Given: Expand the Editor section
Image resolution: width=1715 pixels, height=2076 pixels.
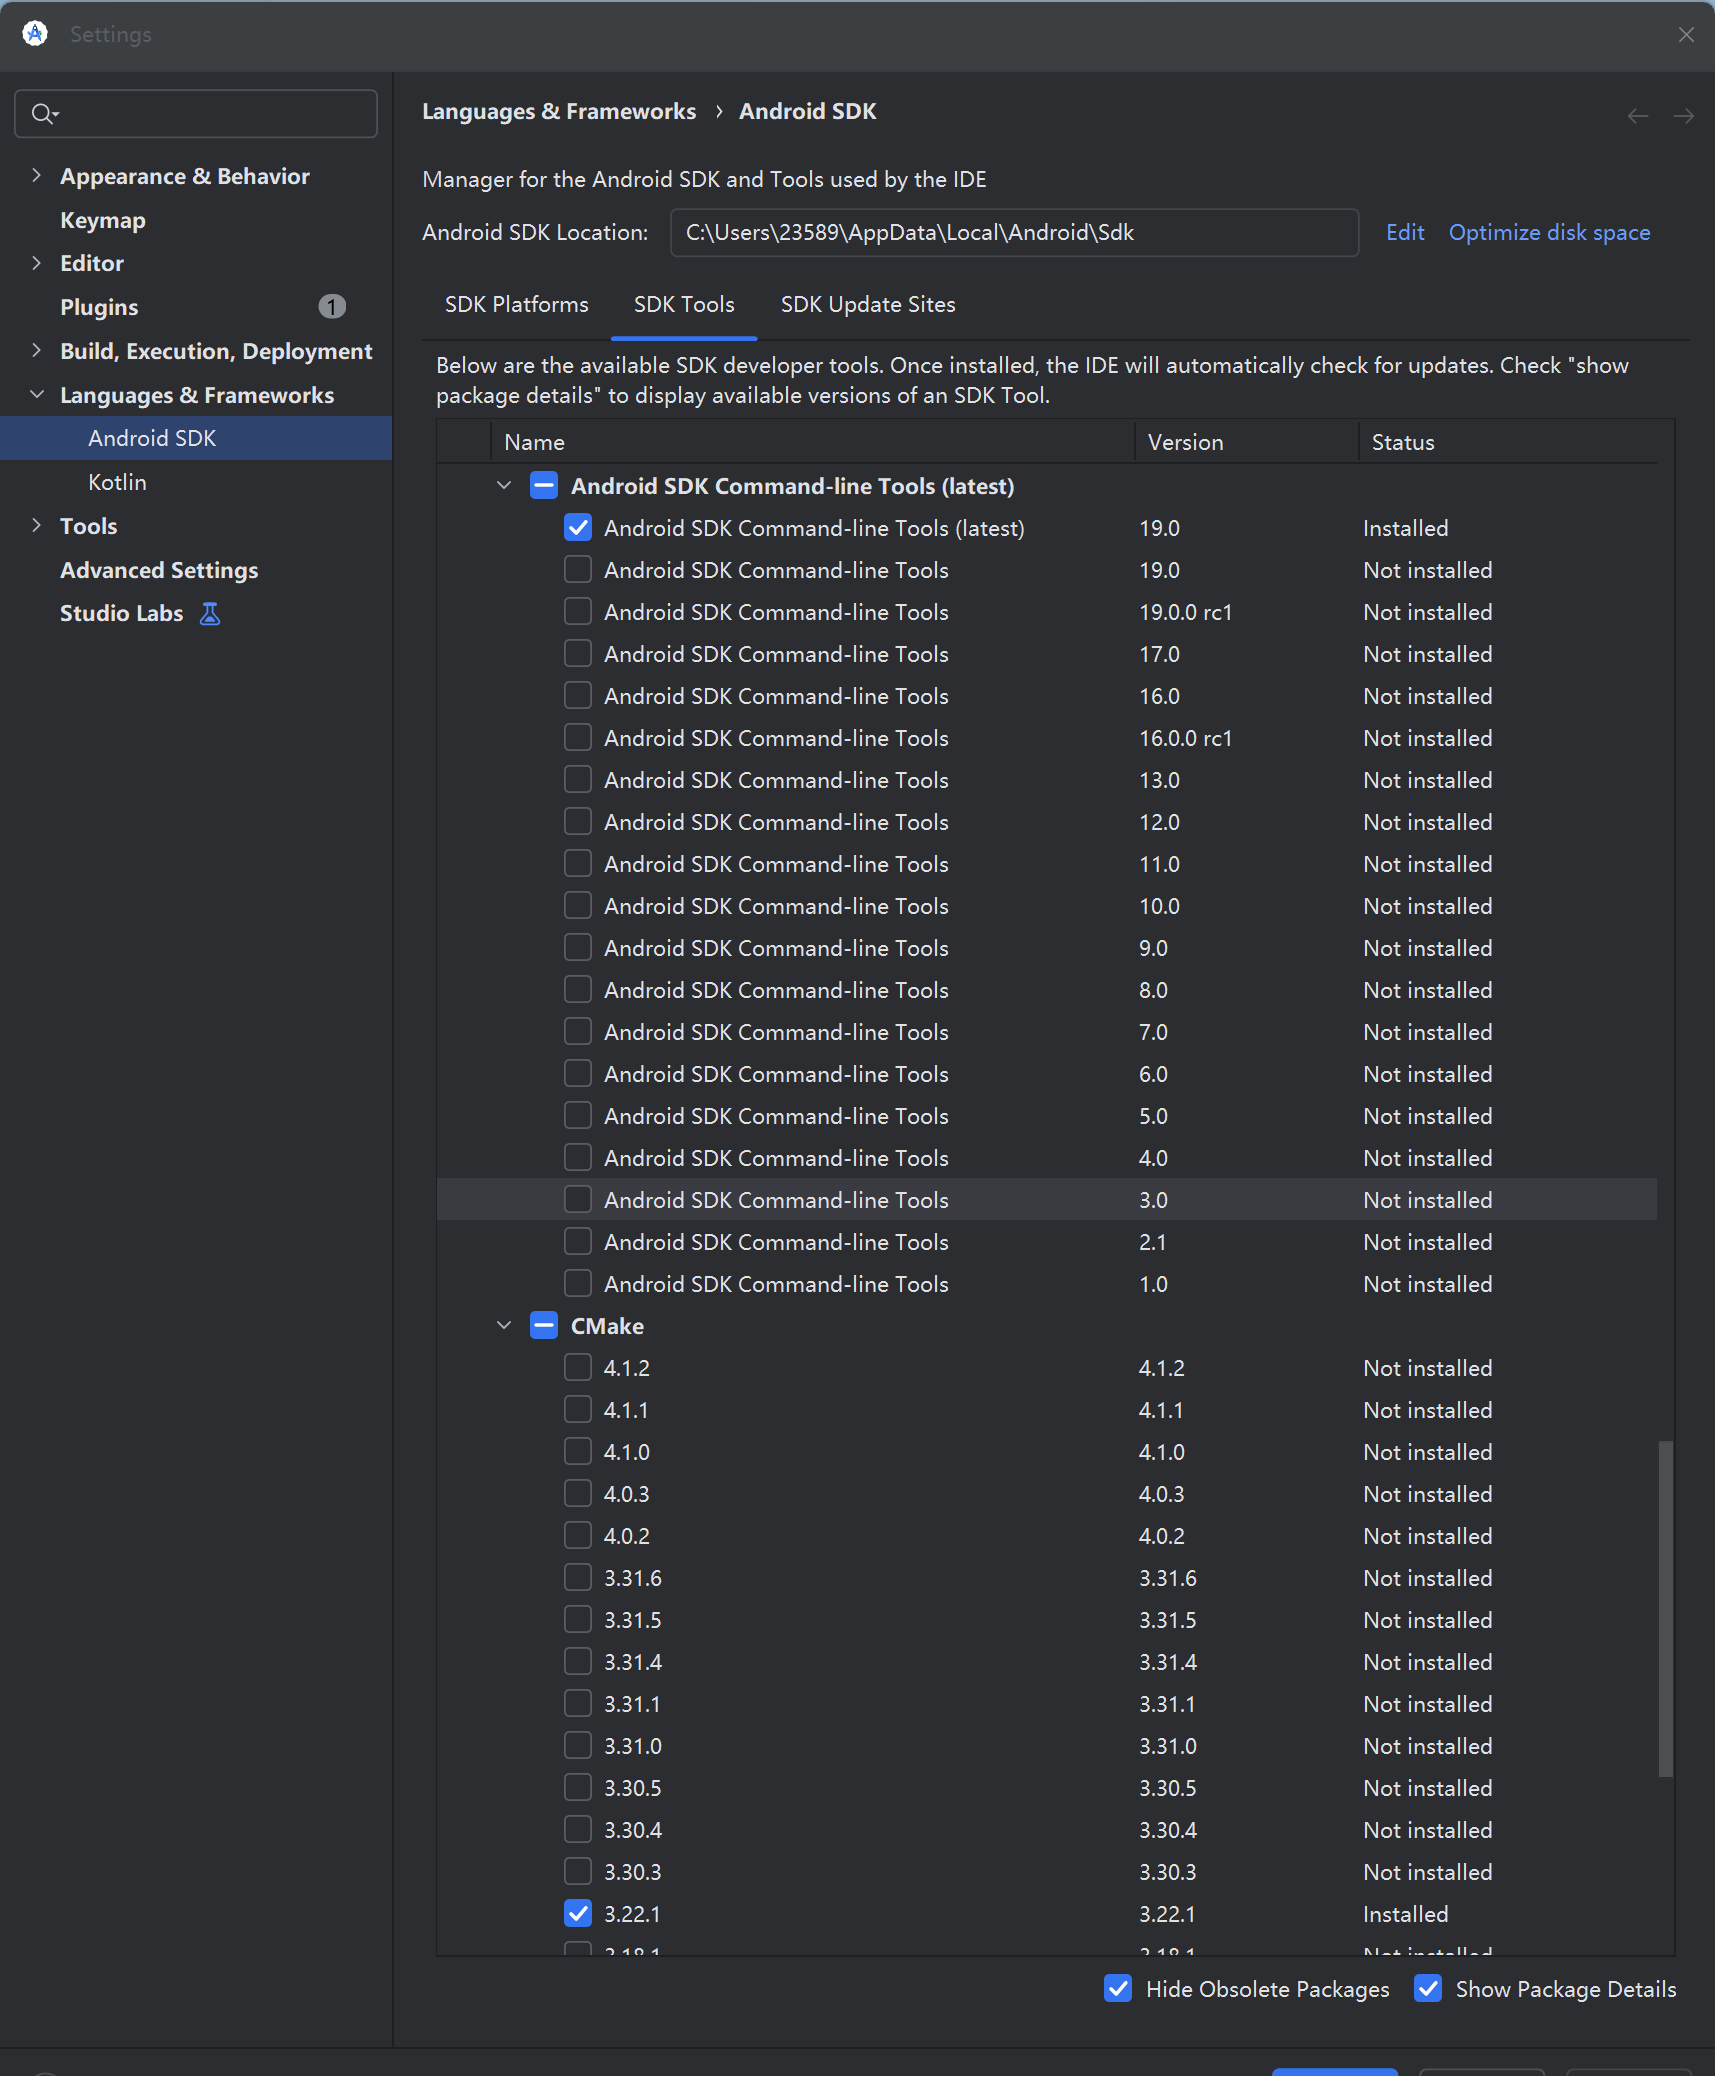Looking at the screenshot, I should 37,263.
